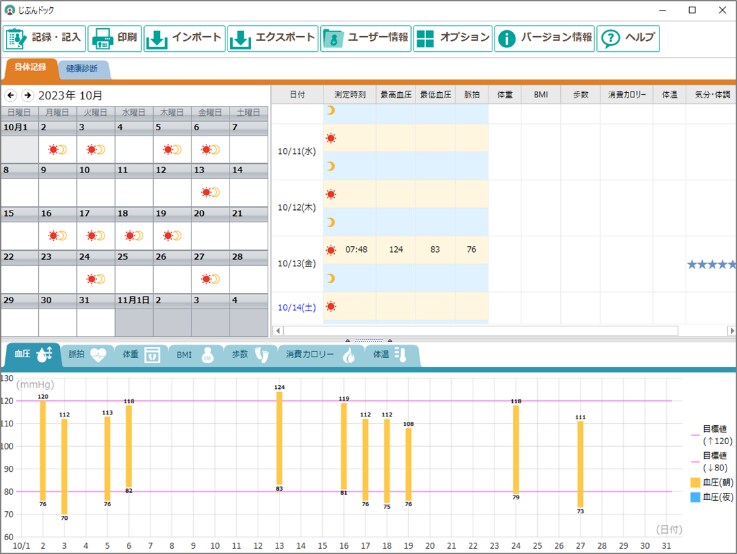Click the 最高血圧 column header

[x=396, y=94]
